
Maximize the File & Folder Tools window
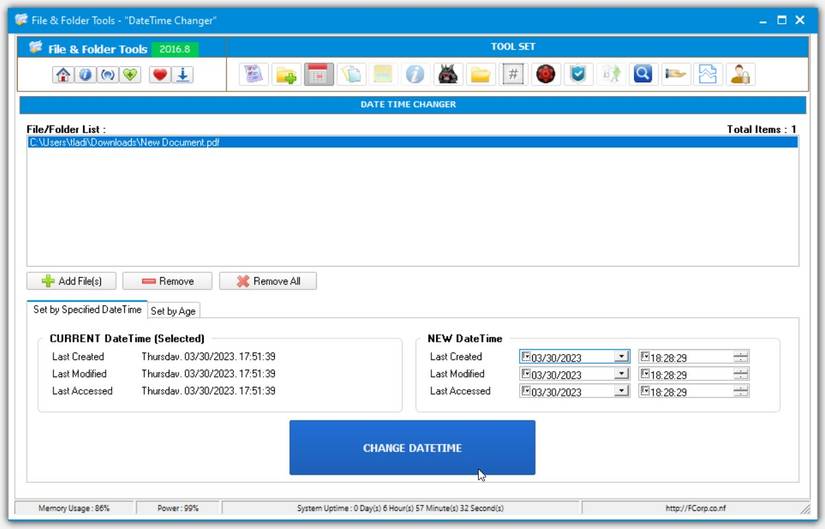782,20
